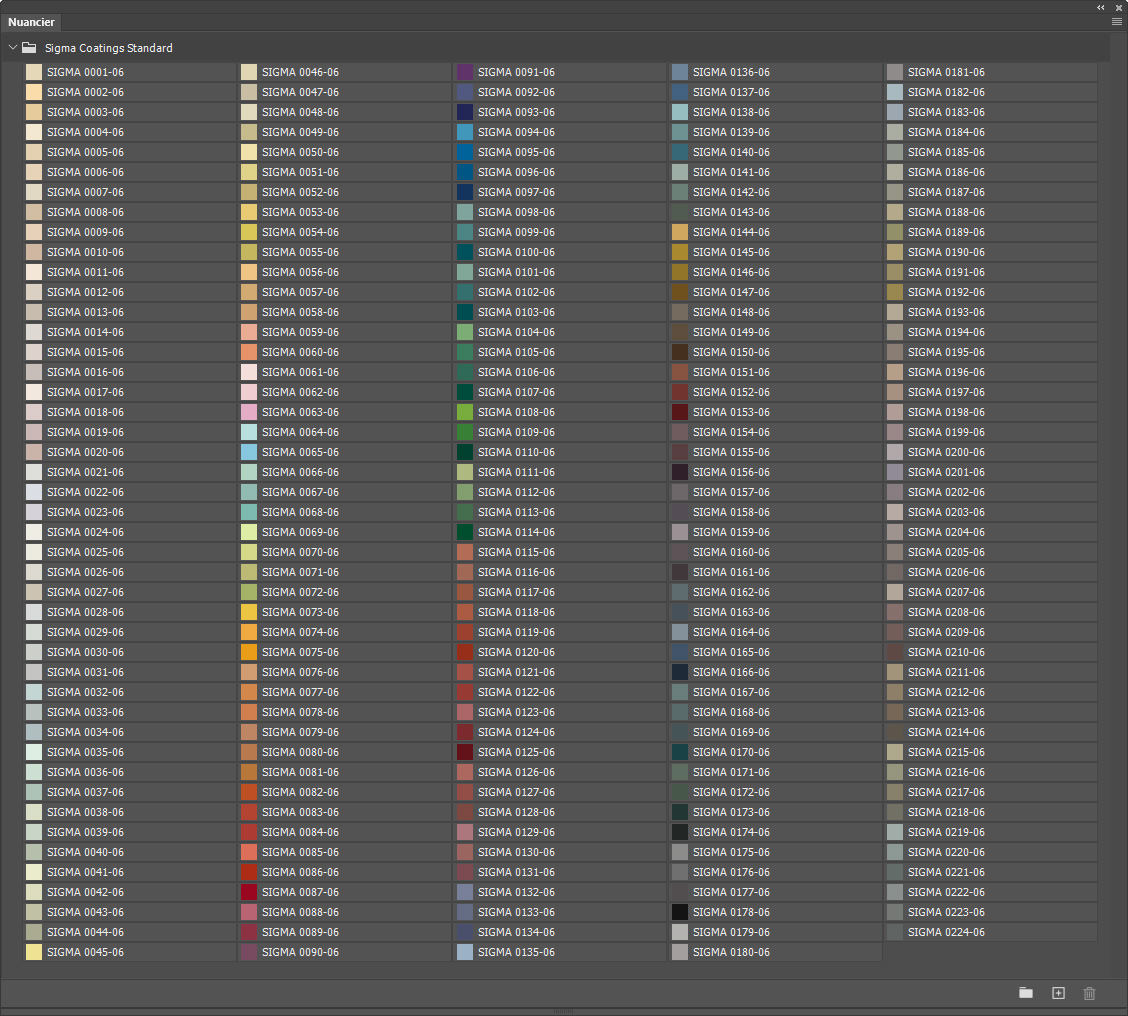Click the SIGMA 0114-06 label
This screenshot has width=1128, height=1016.
click(516, 532)
